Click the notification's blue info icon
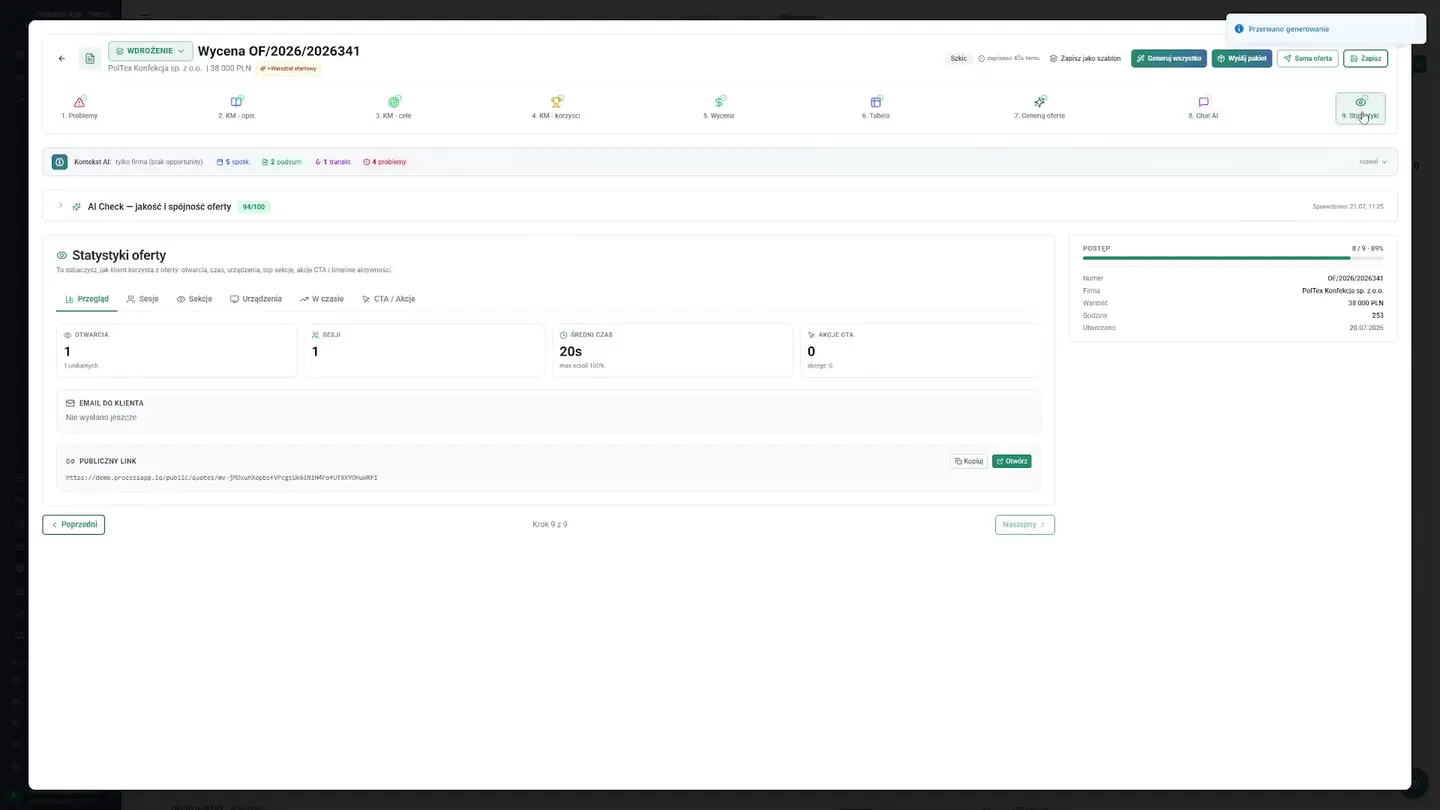 click(x=1239, y=29)
